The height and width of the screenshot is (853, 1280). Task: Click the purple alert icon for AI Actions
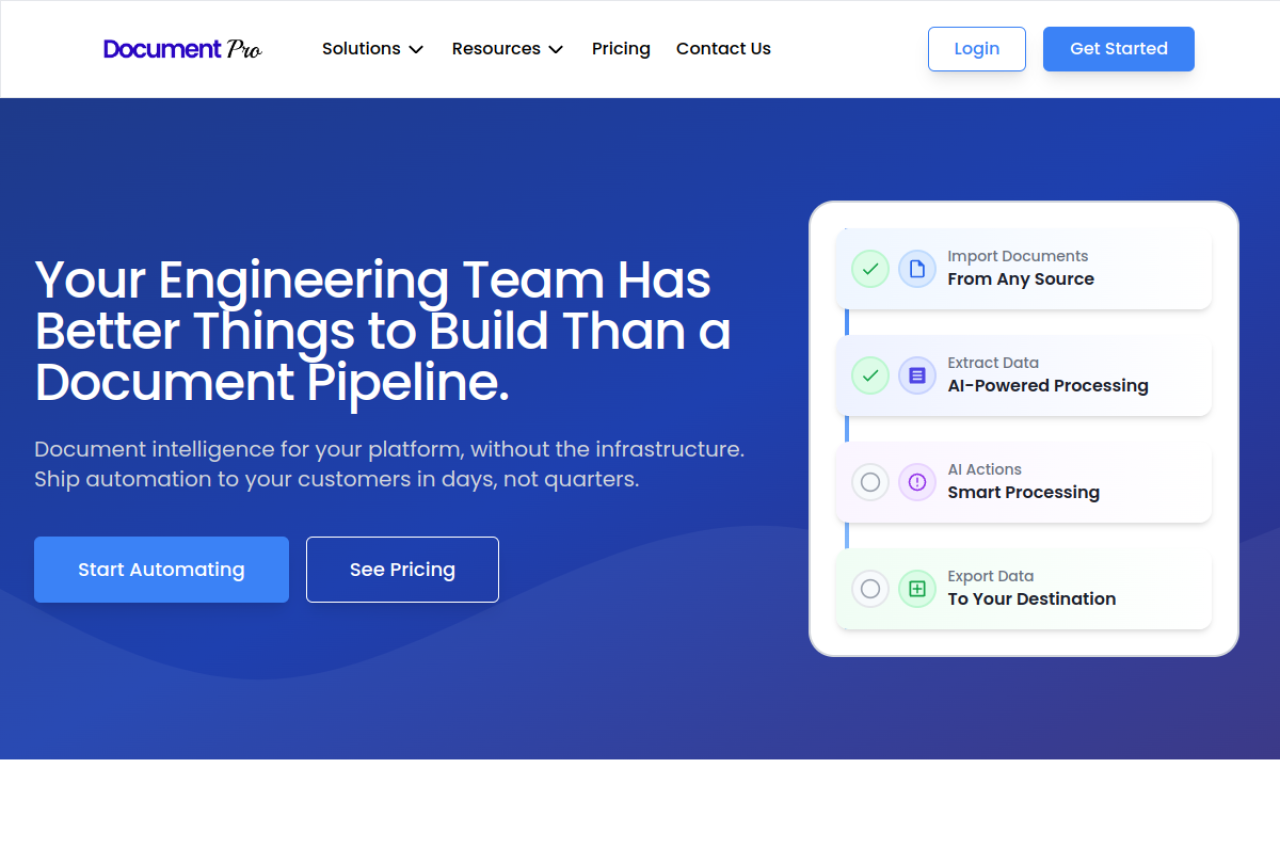917,483
